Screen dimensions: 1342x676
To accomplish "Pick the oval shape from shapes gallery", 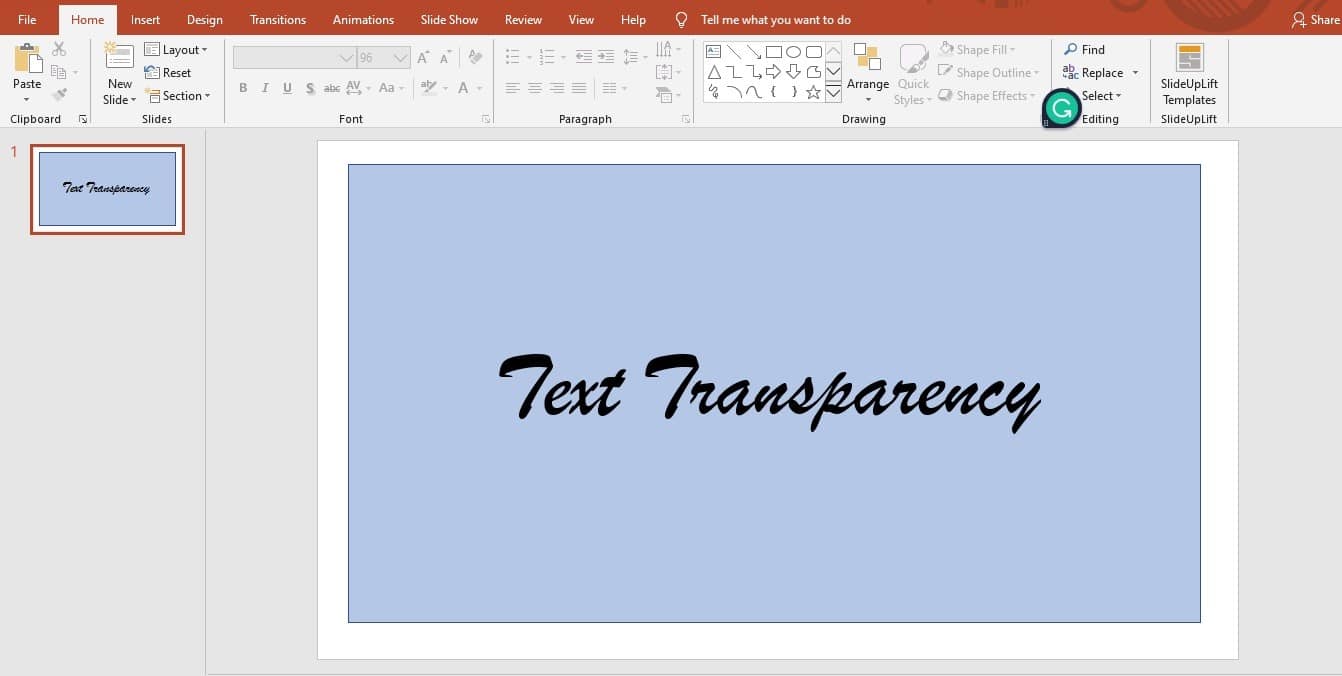I will pyautogui.click(x=793, y=52).
